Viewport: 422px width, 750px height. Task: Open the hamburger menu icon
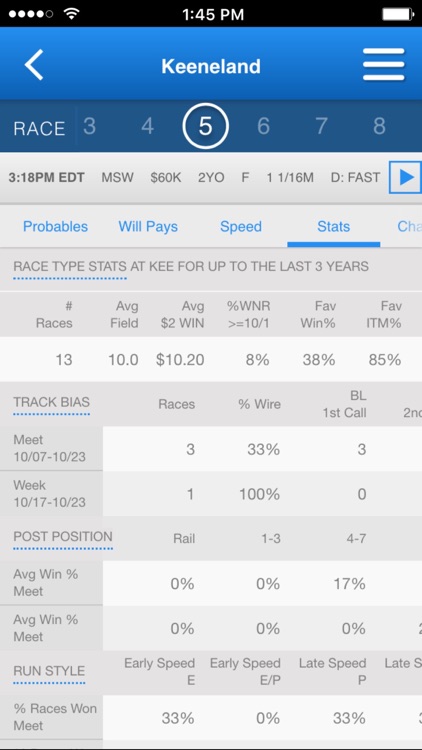(384, 65)
